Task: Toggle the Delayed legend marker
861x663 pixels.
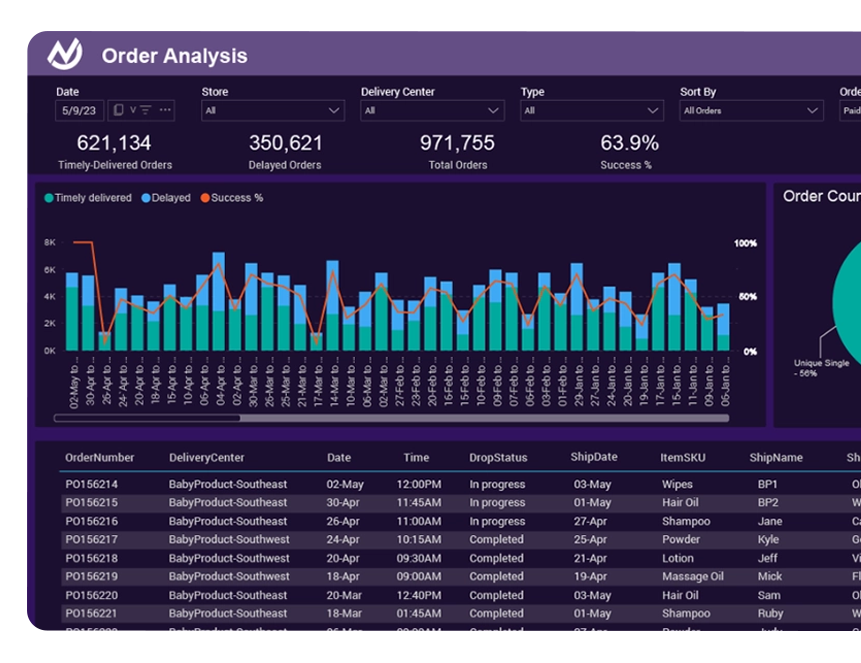Action: 146,198
